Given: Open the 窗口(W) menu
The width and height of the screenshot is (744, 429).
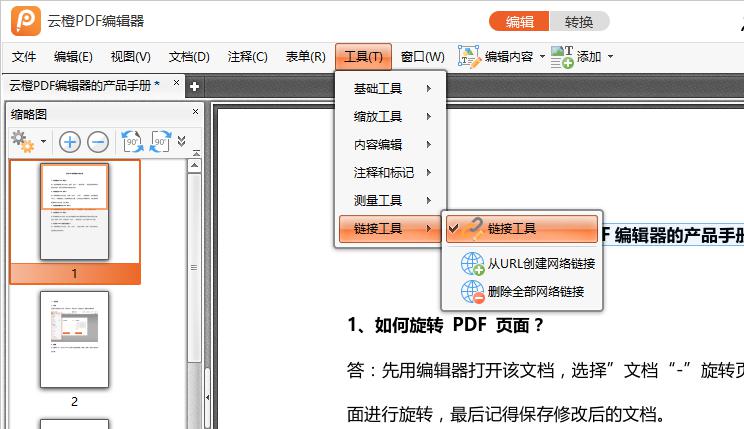Looking at the screenshot, I should coord(422,57).
